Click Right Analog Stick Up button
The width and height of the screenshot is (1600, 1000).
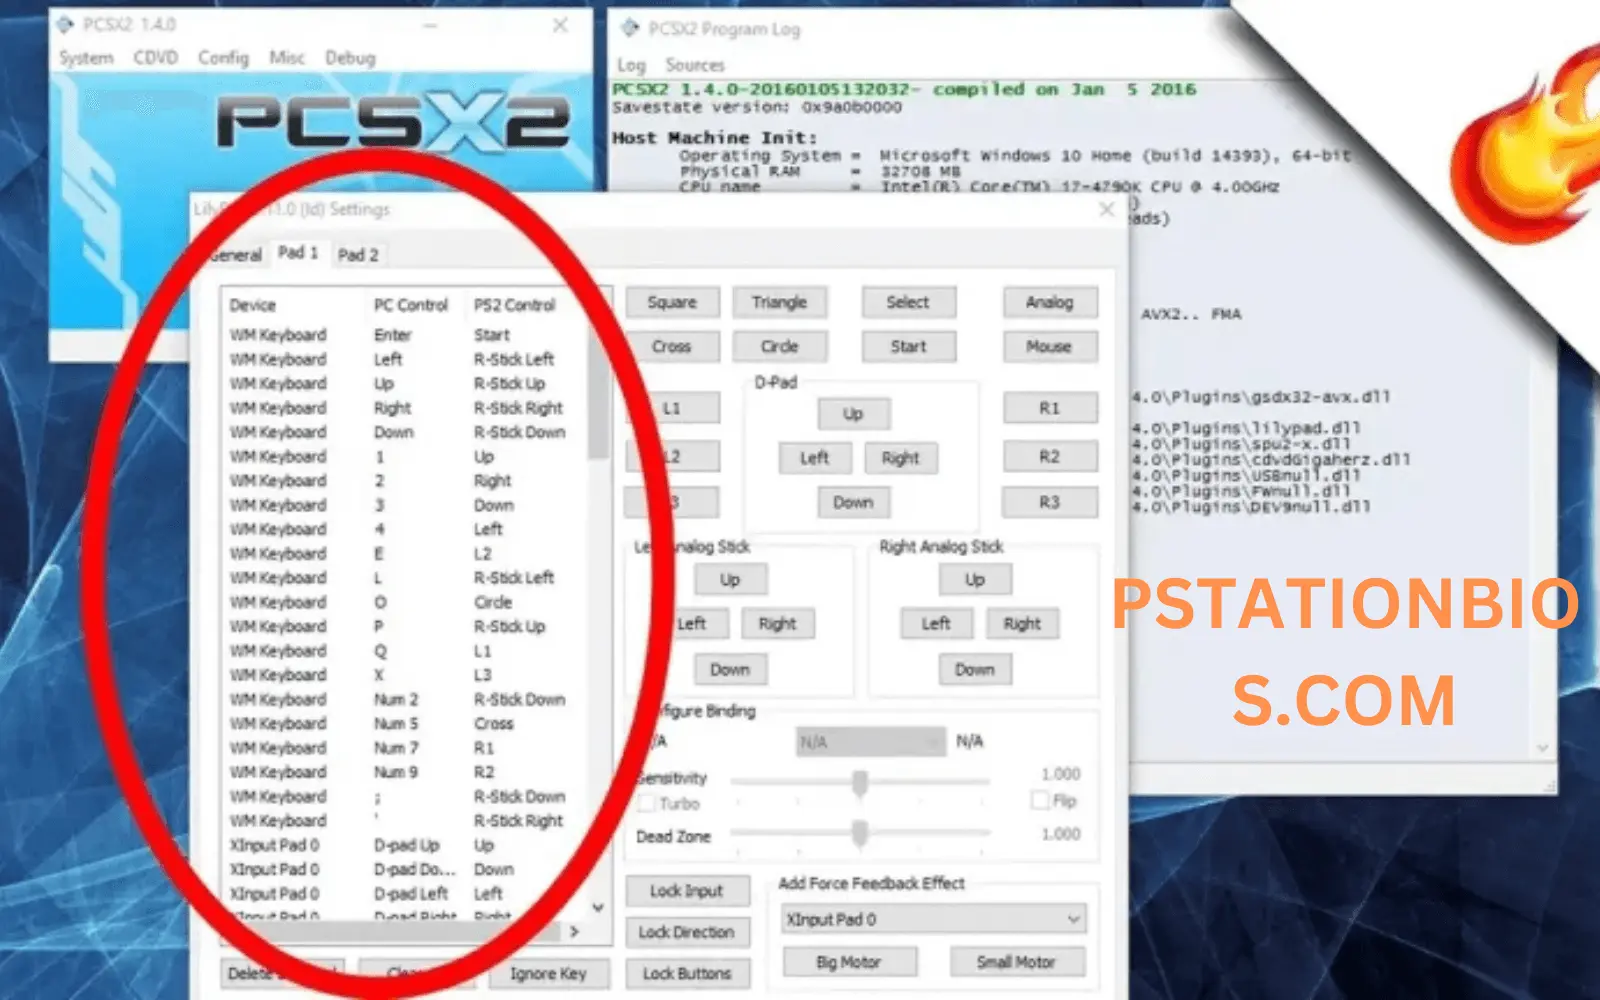pyautogui.click(x=975, y=579)
